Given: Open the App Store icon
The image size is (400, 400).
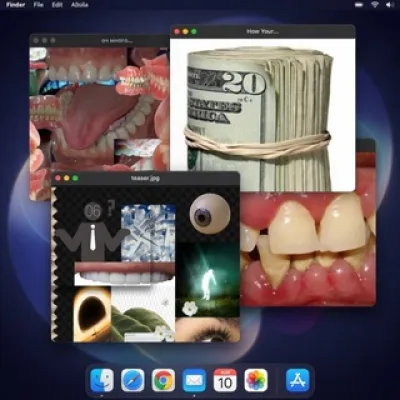Looking at the screenshot, I should 298,380.
